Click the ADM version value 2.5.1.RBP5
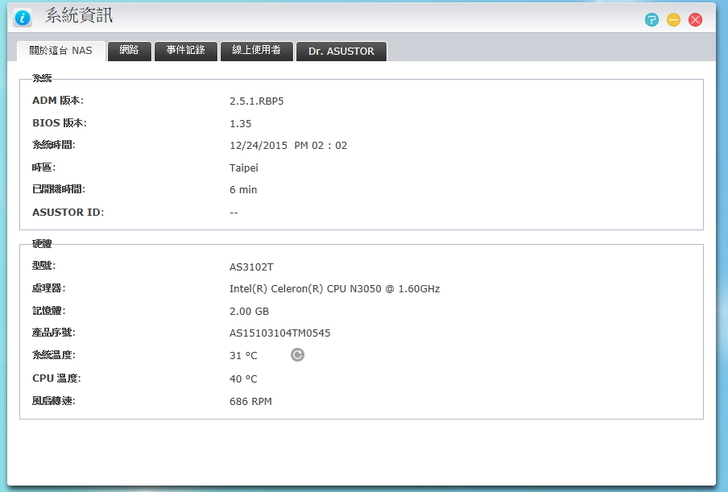 [x=256, y=101]
